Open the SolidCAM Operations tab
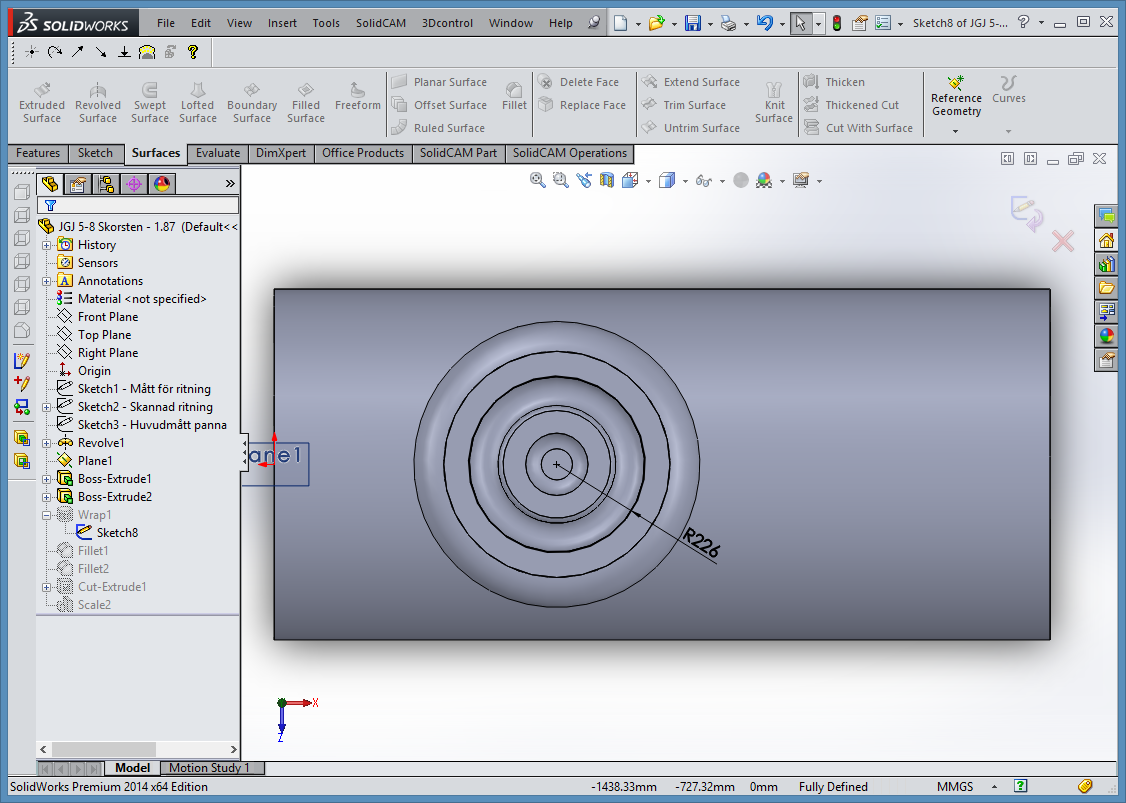1126x803 pixels. point(569,153)
